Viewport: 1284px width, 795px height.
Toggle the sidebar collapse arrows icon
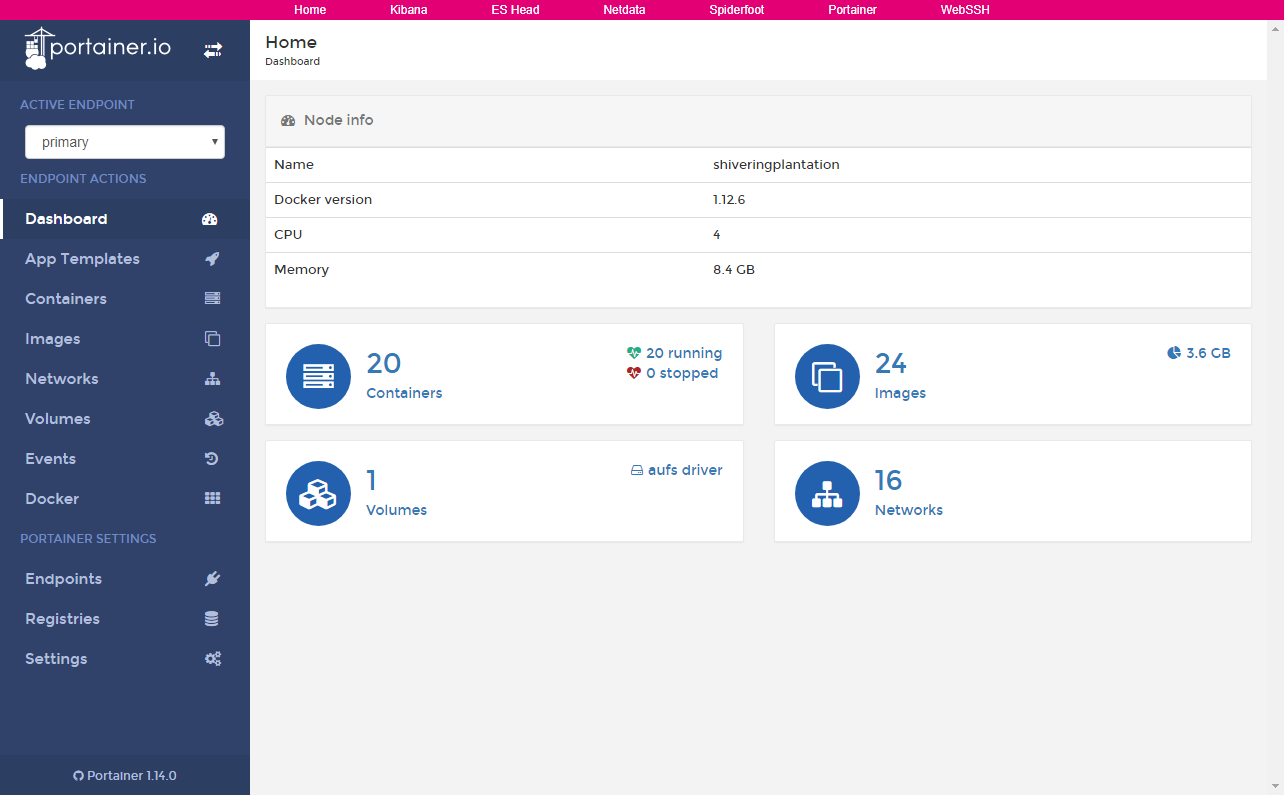(213, 50)
